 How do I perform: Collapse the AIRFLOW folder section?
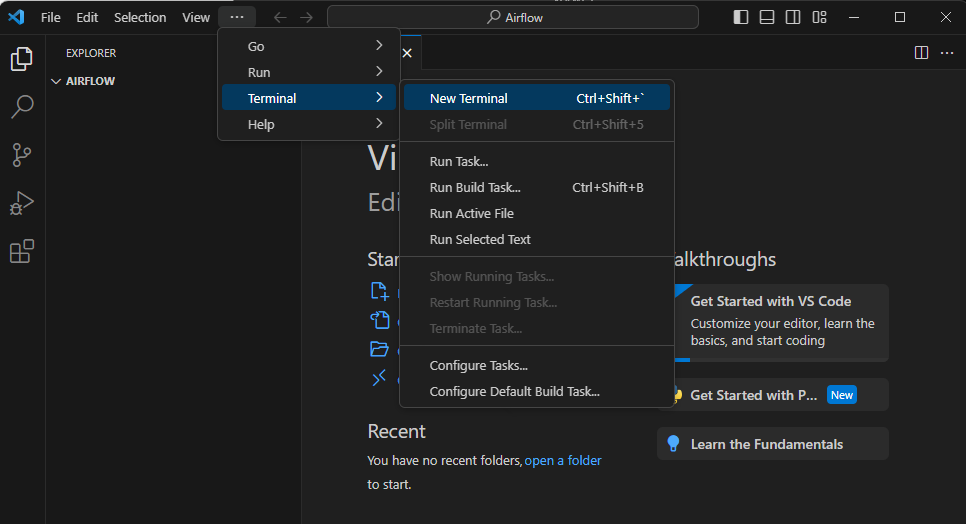56,81
